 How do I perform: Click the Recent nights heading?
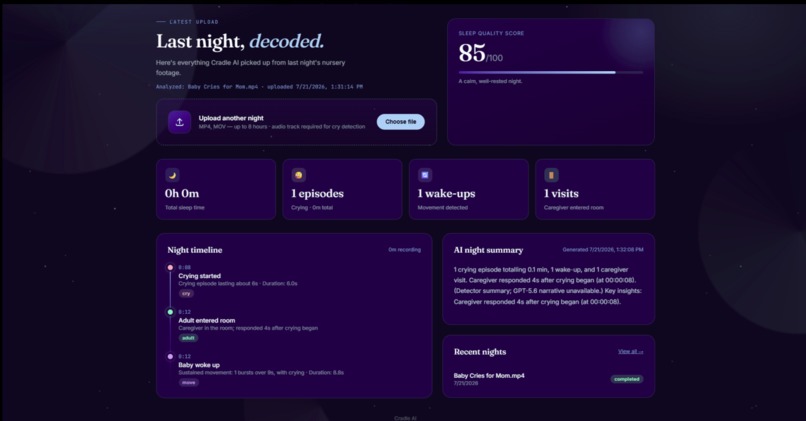coord(480,352)
